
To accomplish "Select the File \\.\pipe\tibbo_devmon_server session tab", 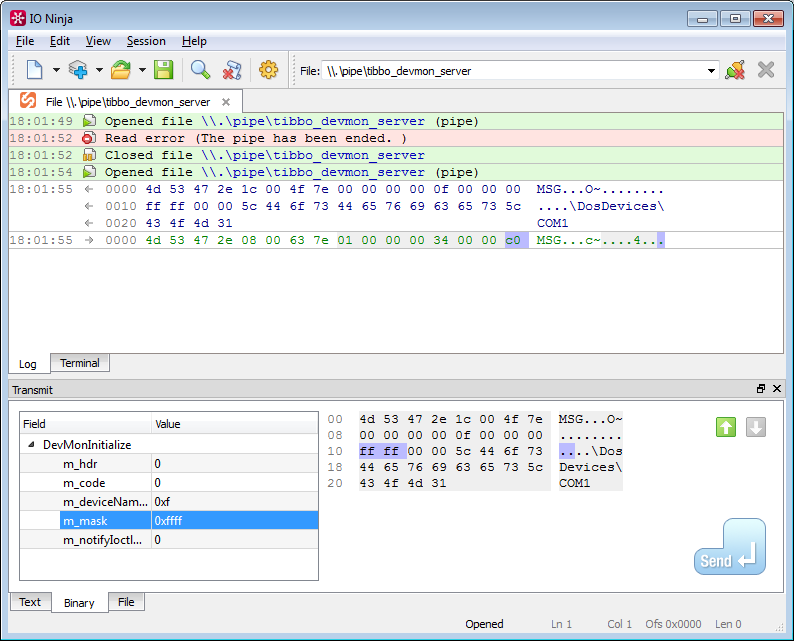I will coord(128,102).
